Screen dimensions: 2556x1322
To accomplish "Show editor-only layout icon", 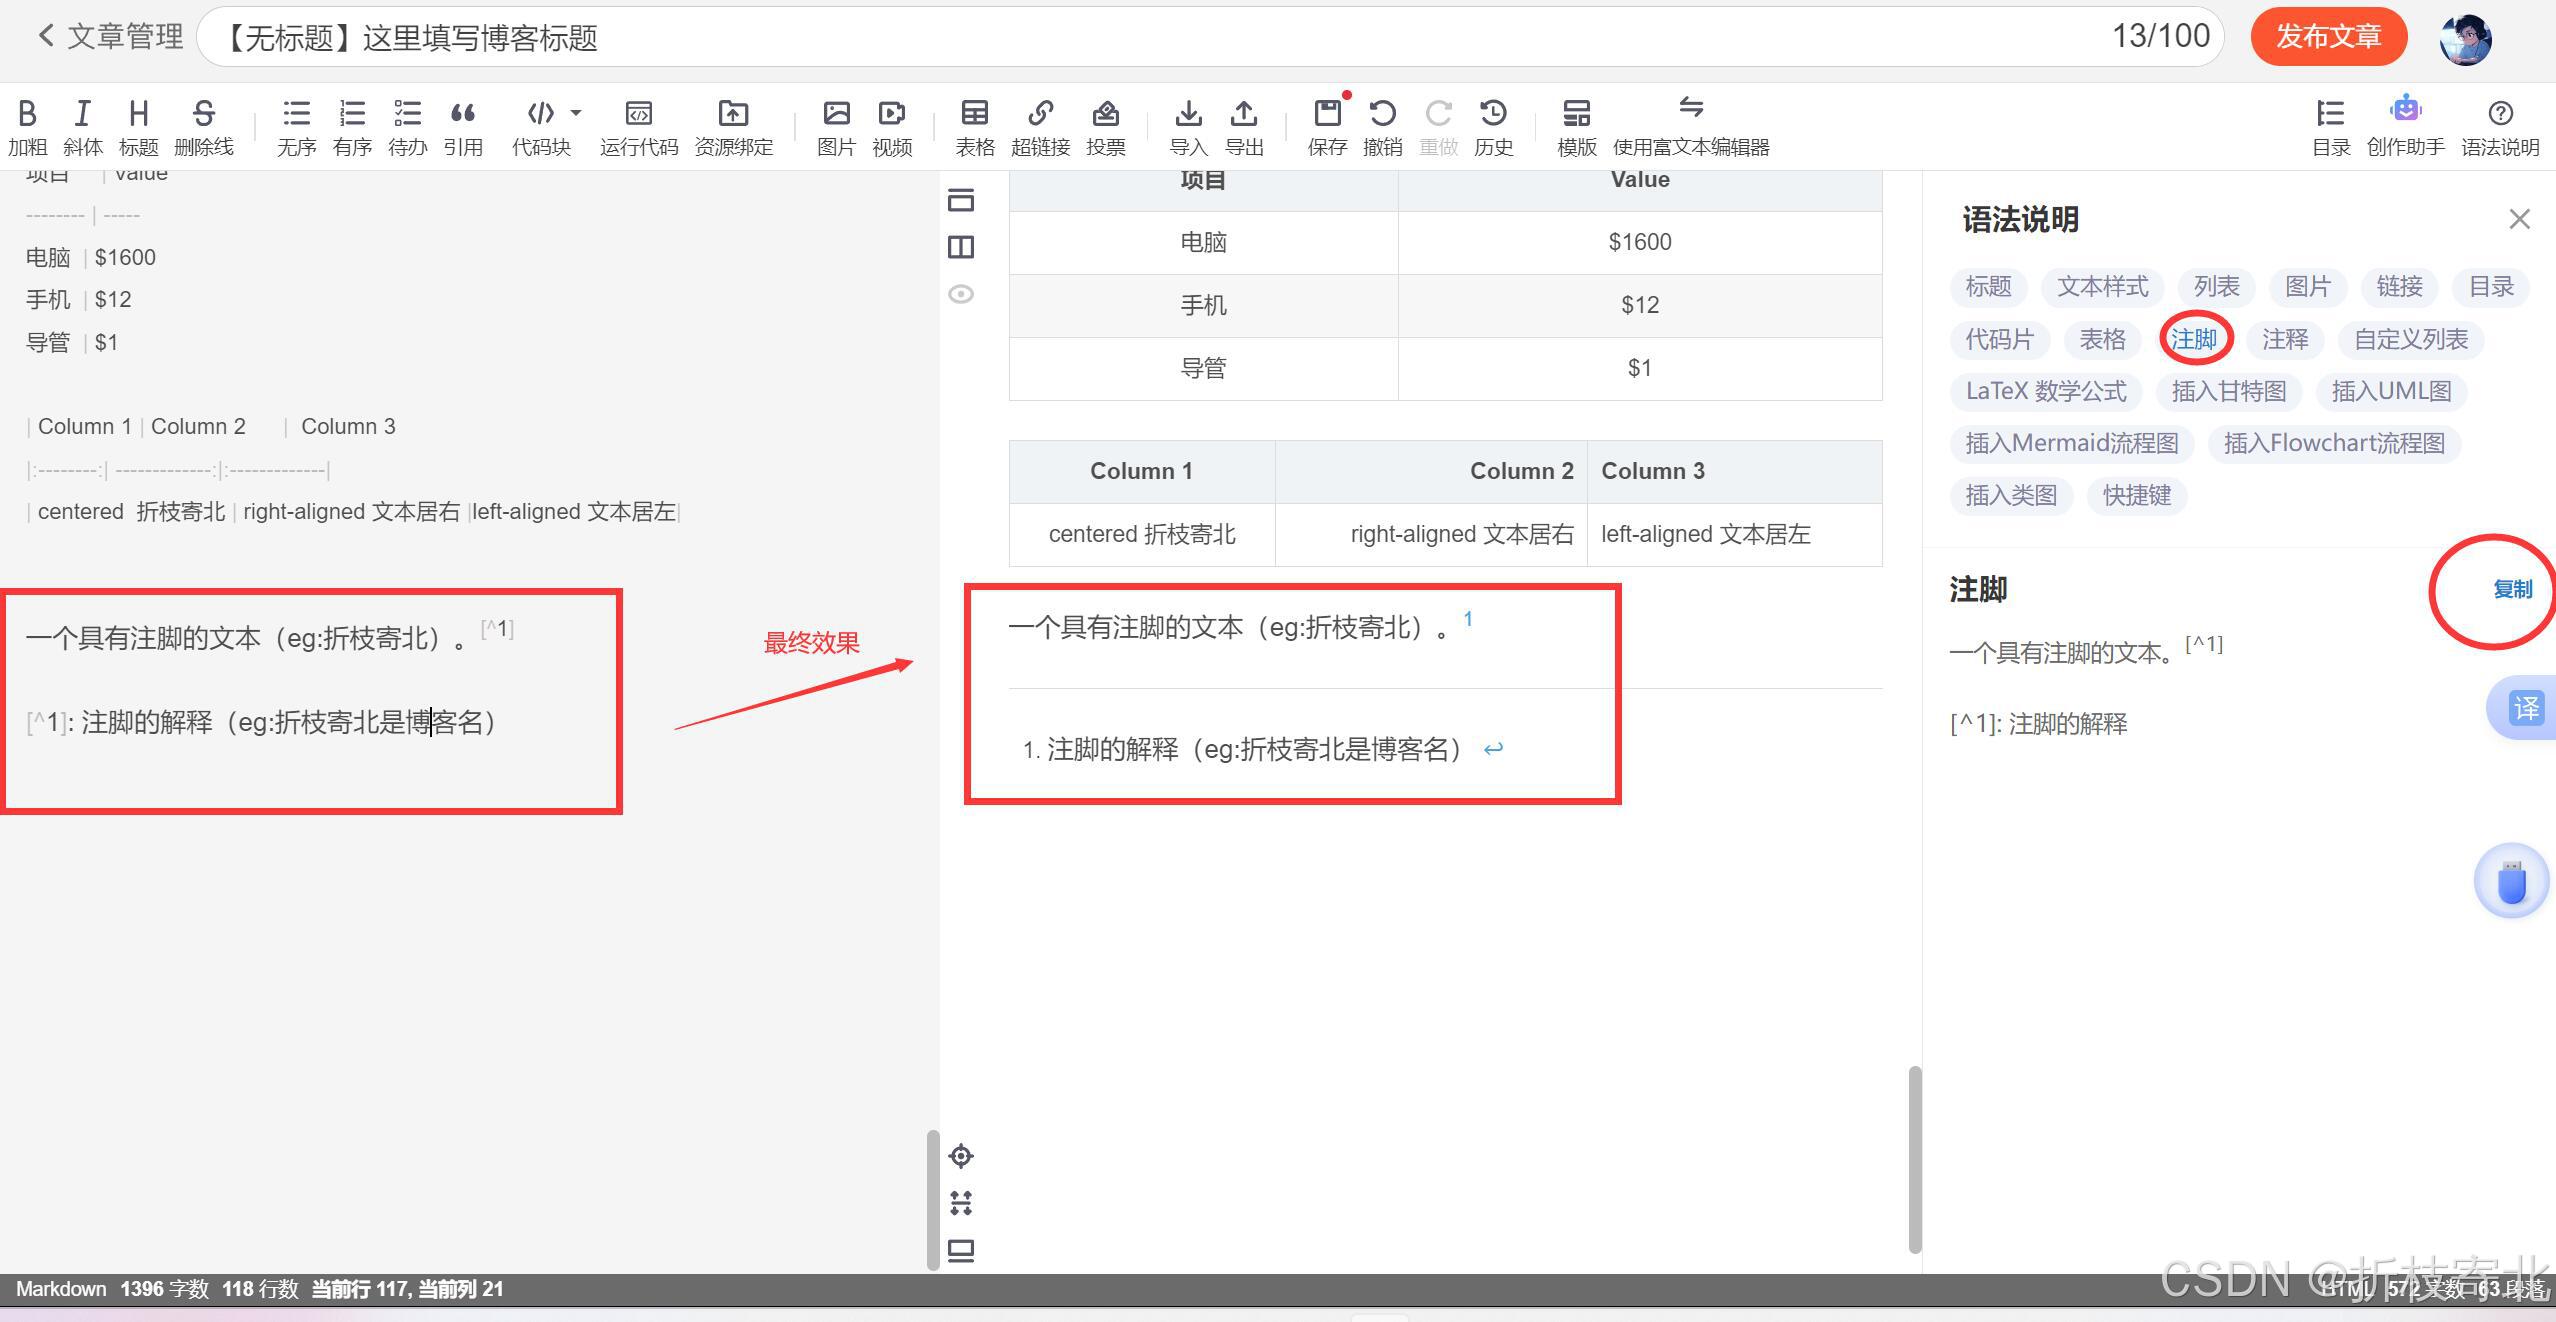I will [x=961, y=200].
